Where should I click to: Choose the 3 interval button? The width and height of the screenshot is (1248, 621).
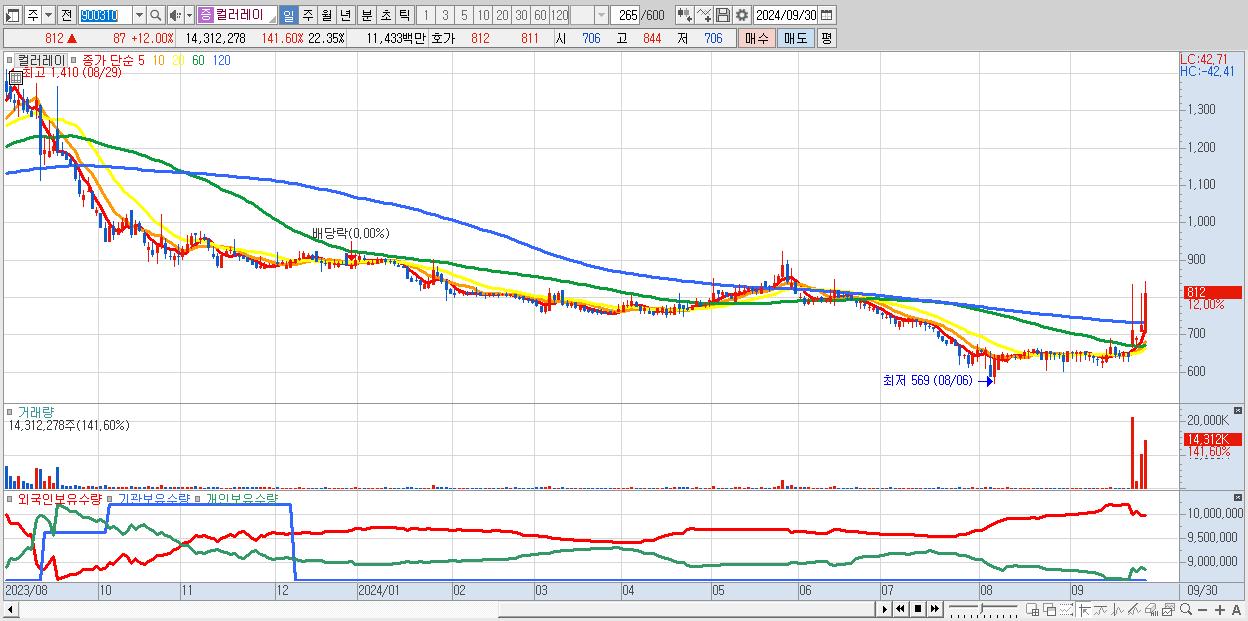[444, 15]
